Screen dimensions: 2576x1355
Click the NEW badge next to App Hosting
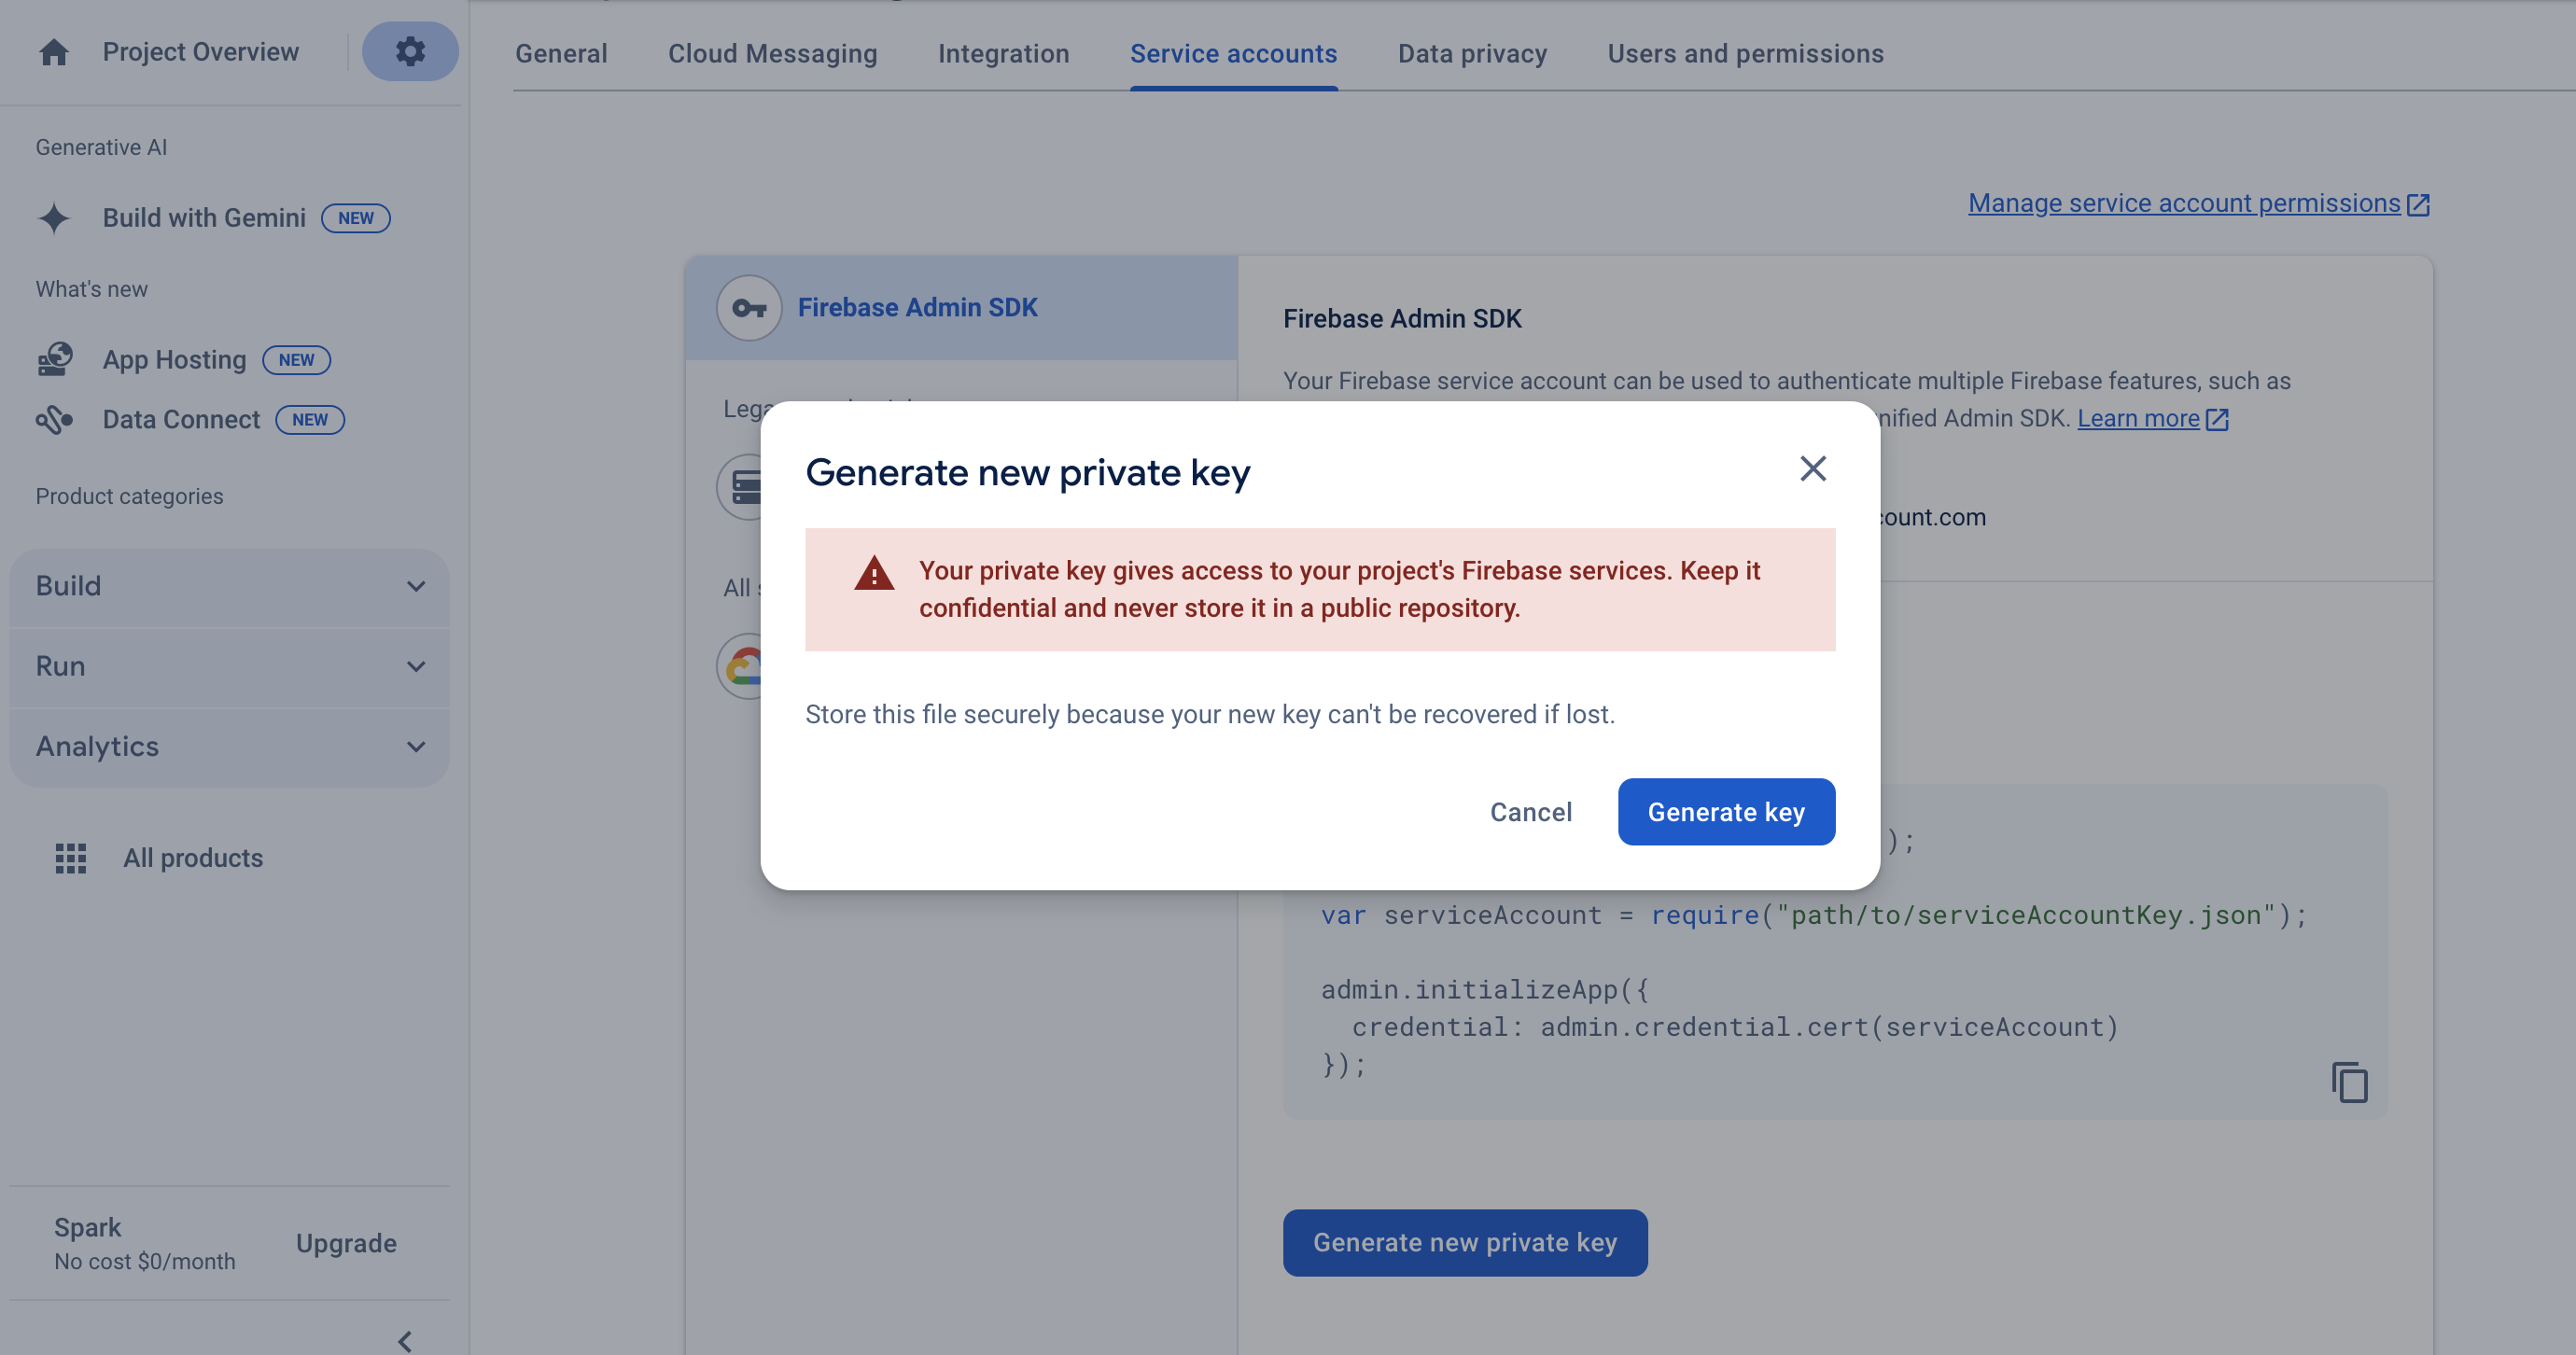pos(296,360)
